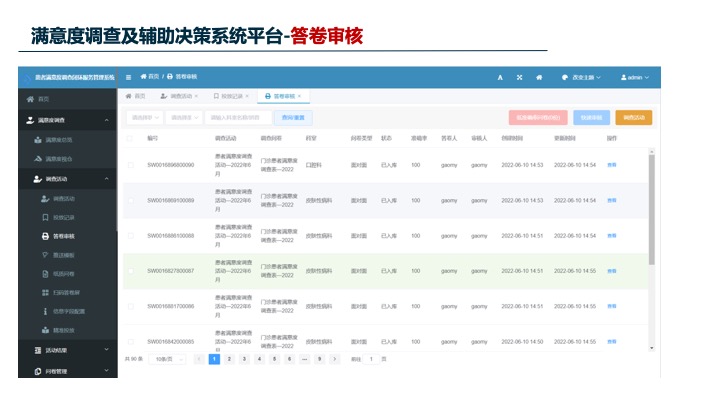720x405 pixels.
Task: Open the 满意度总览 sidebar item
Action: [68, 140]
